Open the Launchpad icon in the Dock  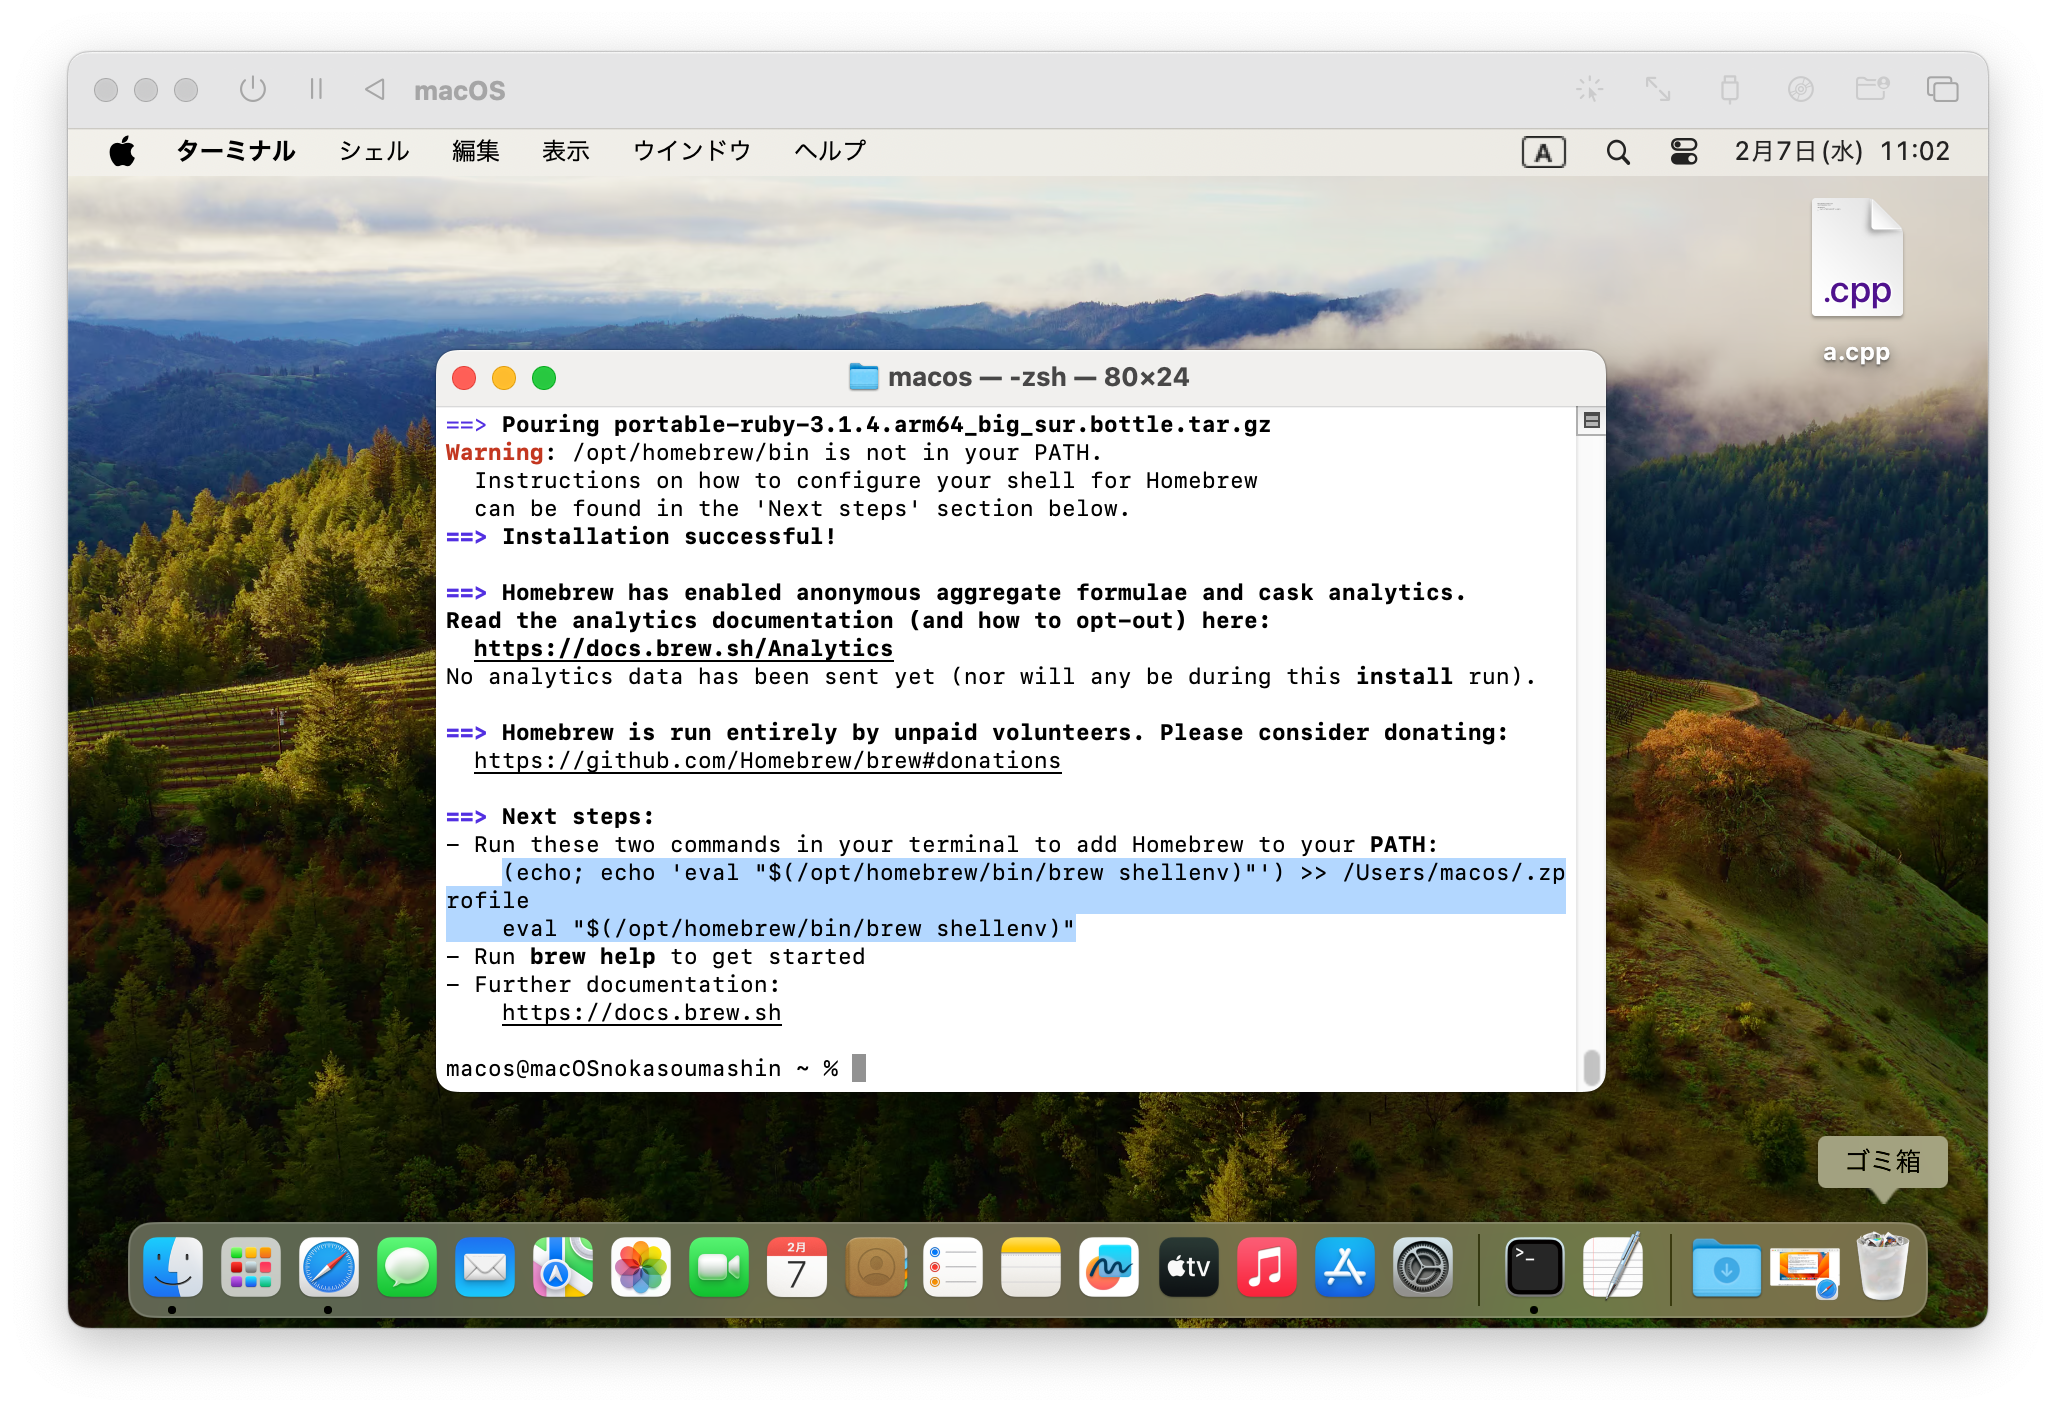(250, 1268)
